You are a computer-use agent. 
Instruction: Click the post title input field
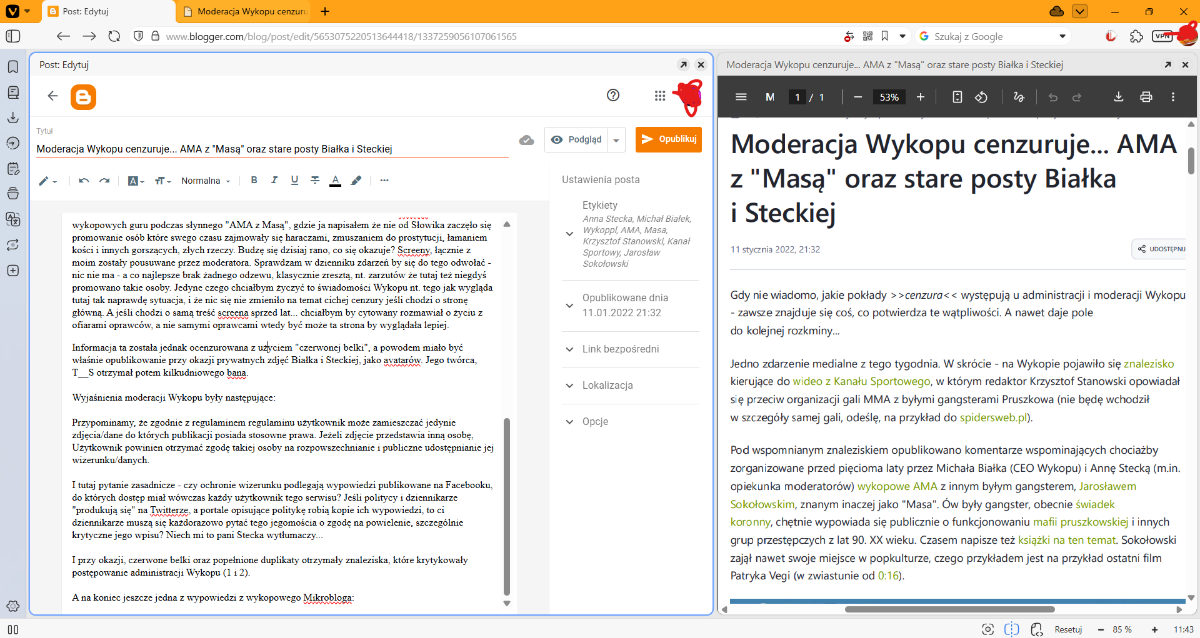pos(270,149)
